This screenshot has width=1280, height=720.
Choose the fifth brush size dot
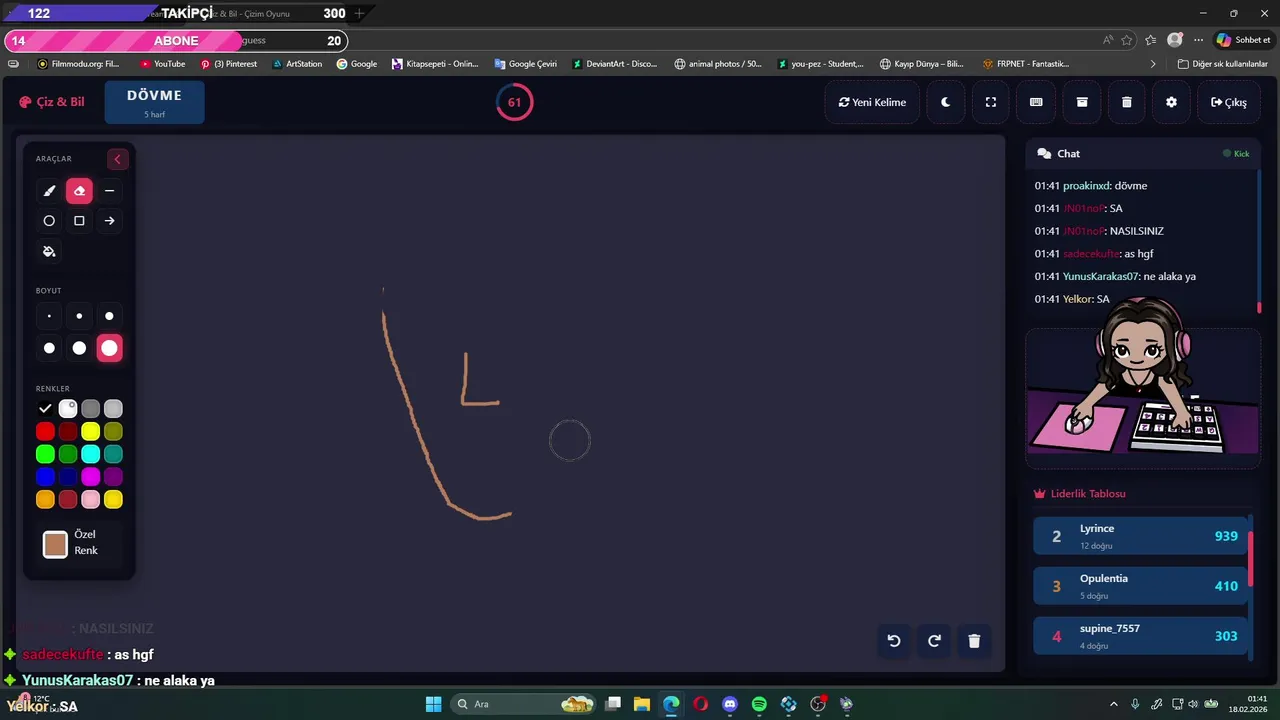[x=79, y=348]
